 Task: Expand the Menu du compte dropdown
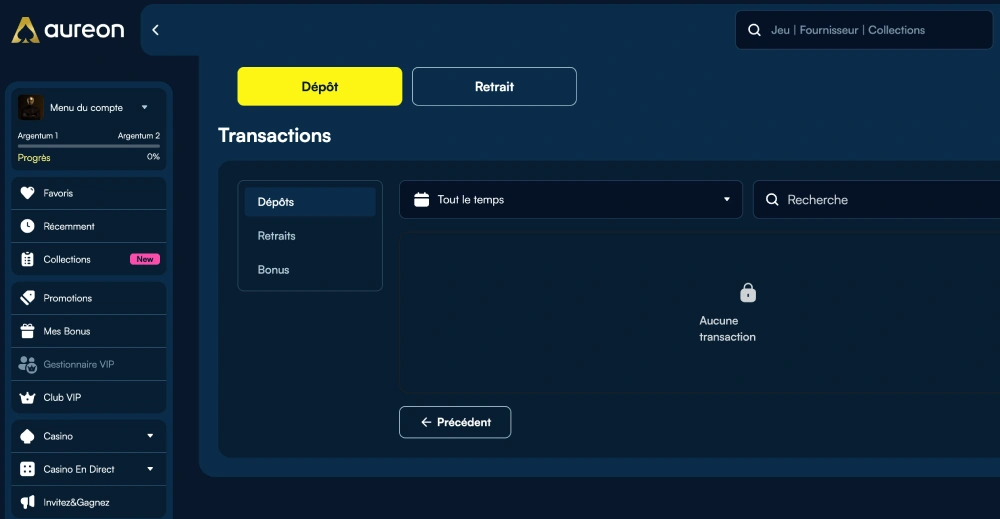point(145,107)
